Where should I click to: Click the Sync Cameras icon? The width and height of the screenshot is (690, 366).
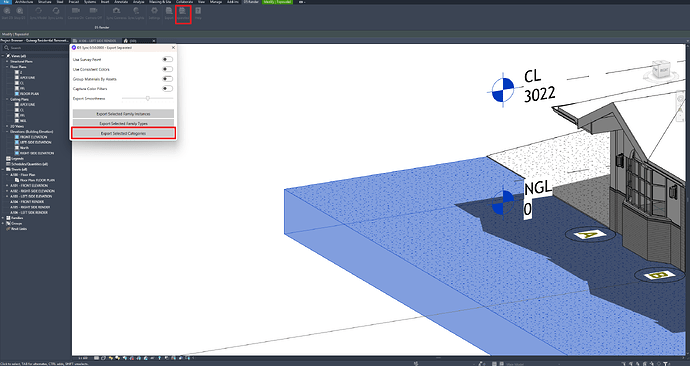(x=116, y=11)
